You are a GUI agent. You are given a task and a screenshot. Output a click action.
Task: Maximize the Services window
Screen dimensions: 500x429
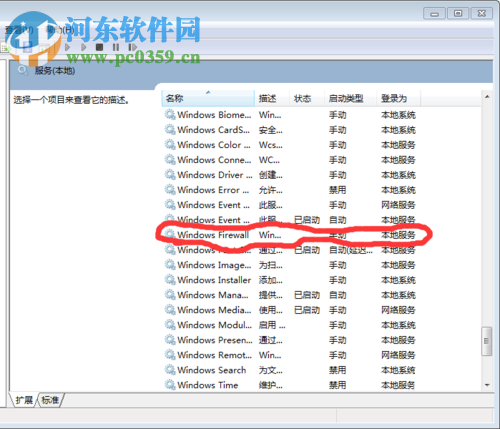coord(458,13)
